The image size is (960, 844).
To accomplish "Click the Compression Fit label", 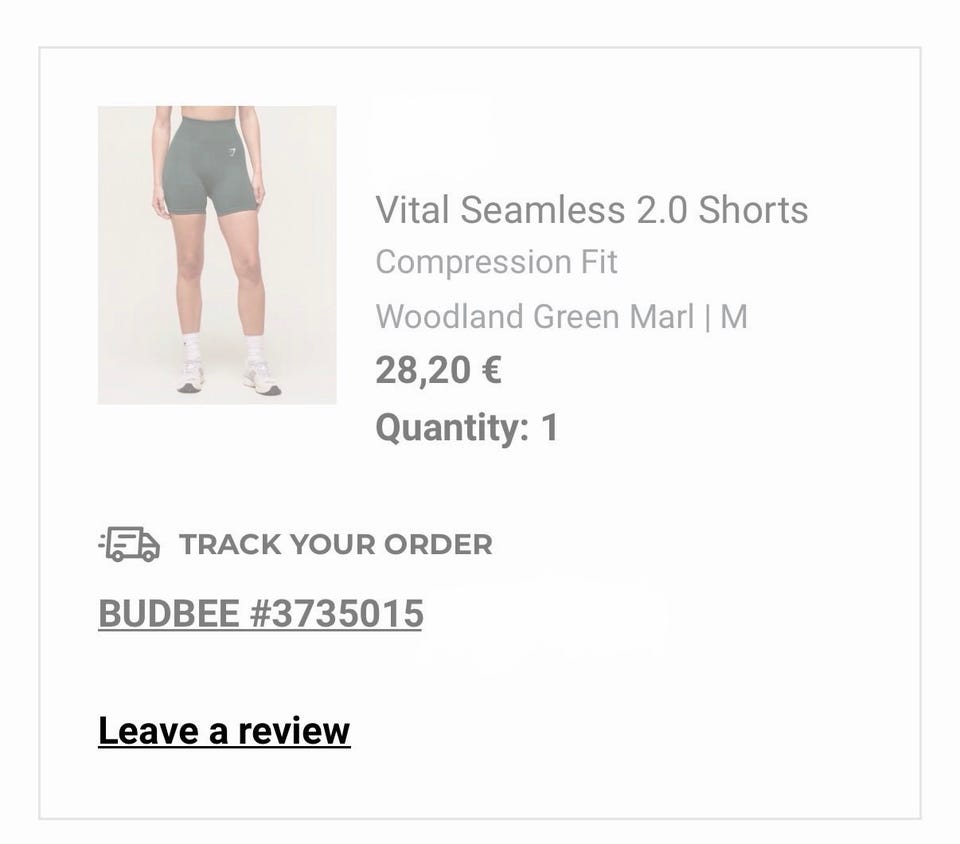I will (x=496, y=262).
